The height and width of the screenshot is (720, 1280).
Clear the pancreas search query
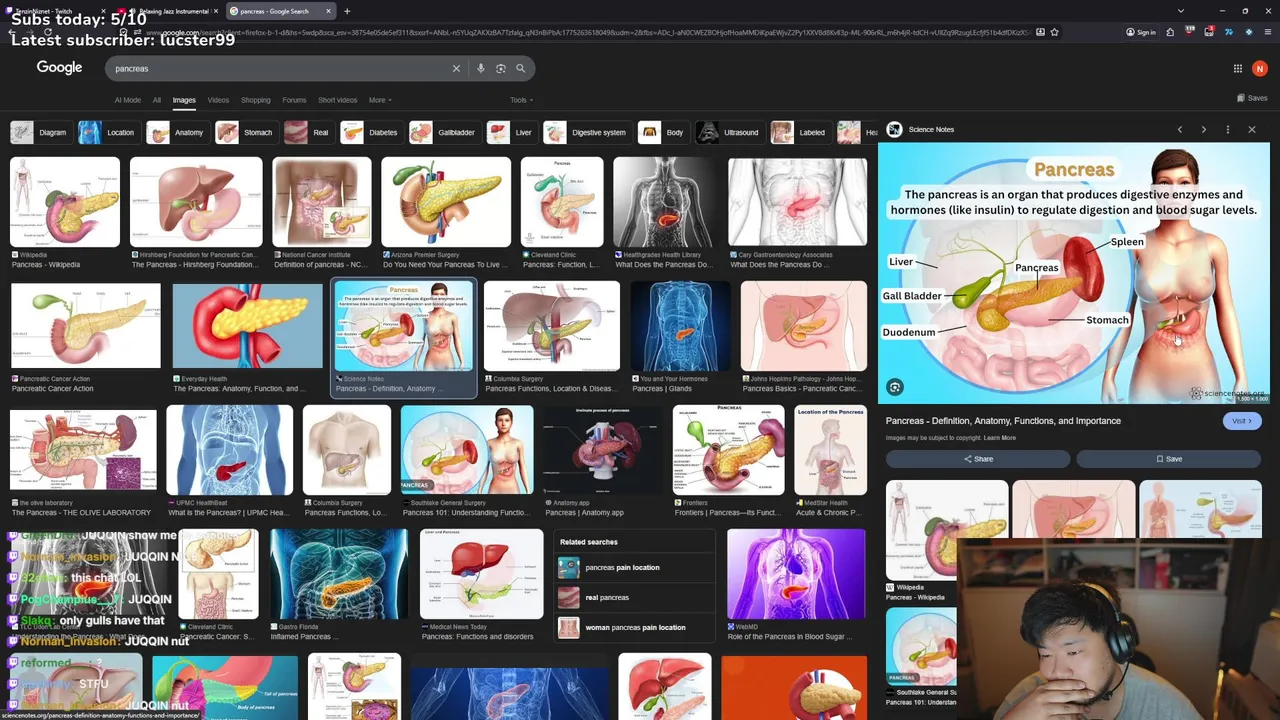coord(456,69)
